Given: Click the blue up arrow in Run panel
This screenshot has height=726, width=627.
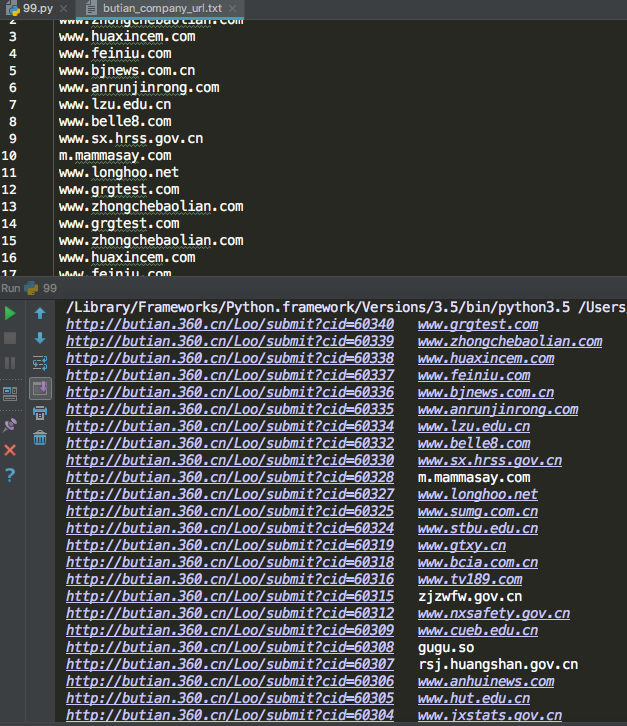Looking at the screenshot, I should click(x=40, y=313).
